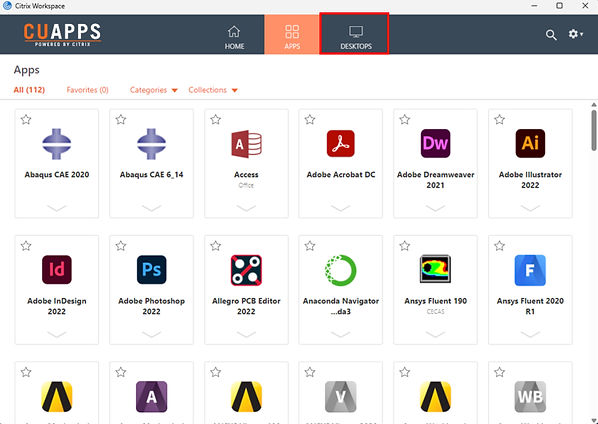
Task: Launch the Anaconda Navigator green ring icon
Action: 341,270
